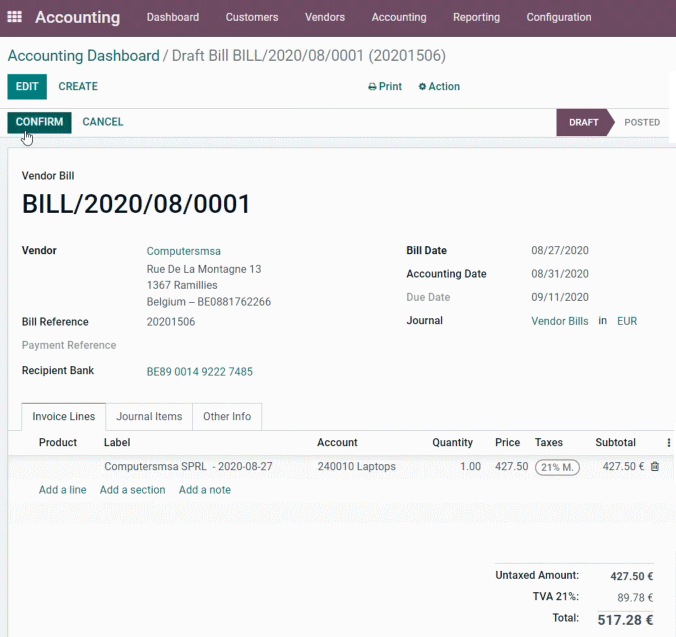The height and width of the screenshot is (637, 676).
Task: Switch to the Other Info tab
Action: pyautogui.click(x=227, y=416)
